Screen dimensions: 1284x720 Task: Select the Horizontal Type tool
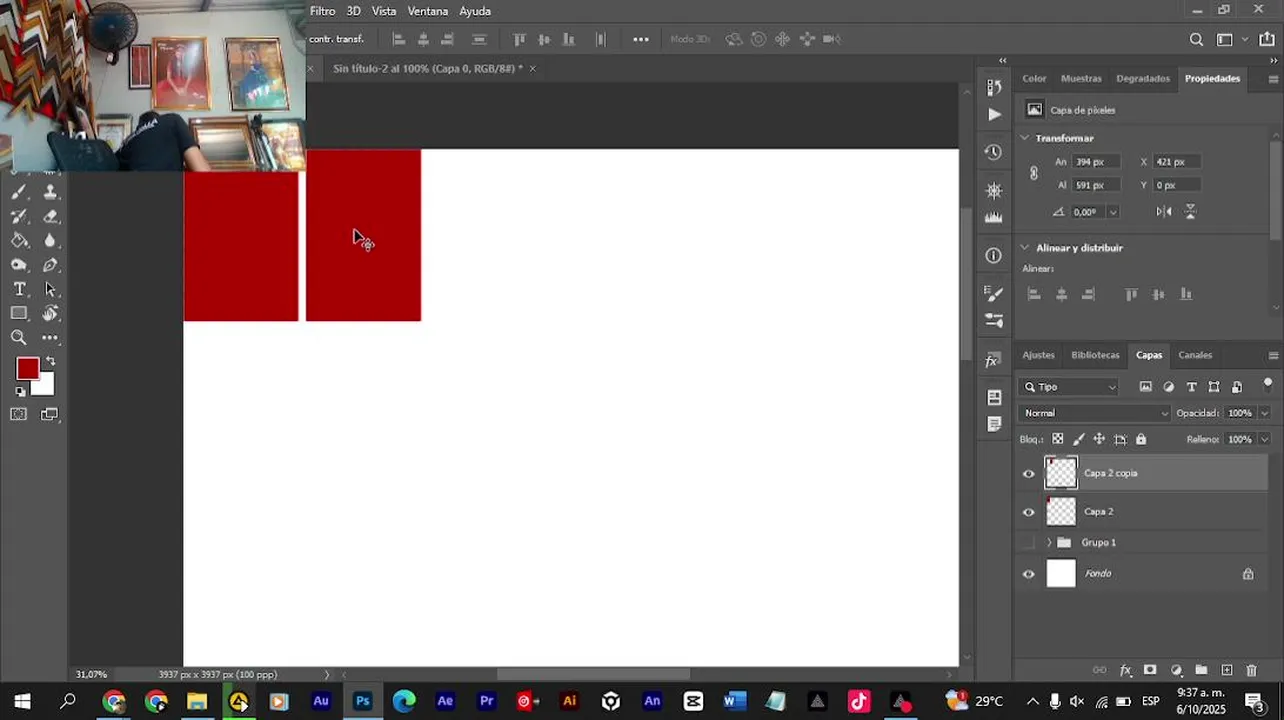pyautogui.click(x=19, y=289)
